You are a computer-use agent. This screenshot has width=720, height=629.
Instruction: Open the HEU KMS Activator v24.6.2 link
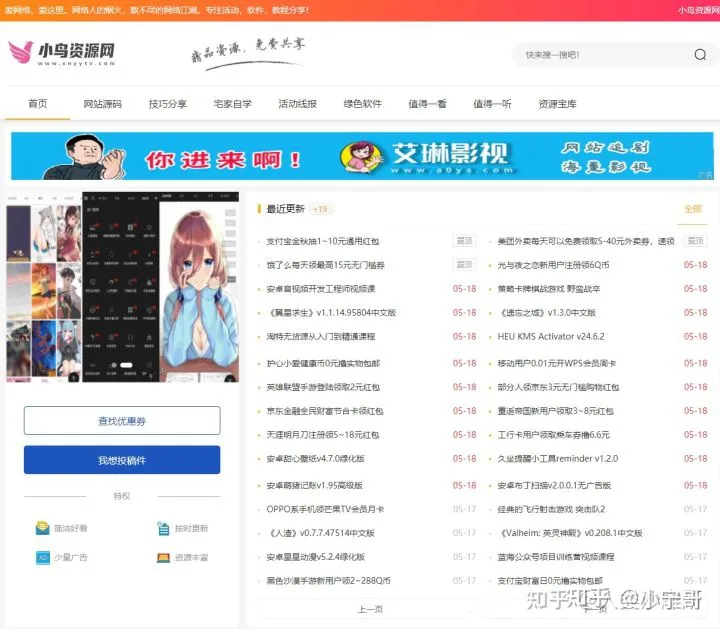point(551,337)
